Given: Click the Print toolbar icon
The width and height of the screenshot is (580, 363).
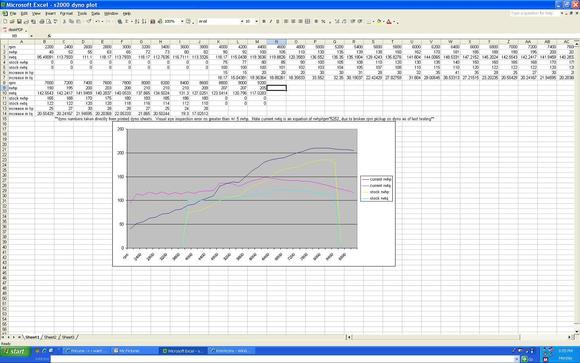Looking at the screenshot, I should click(42, 21).
